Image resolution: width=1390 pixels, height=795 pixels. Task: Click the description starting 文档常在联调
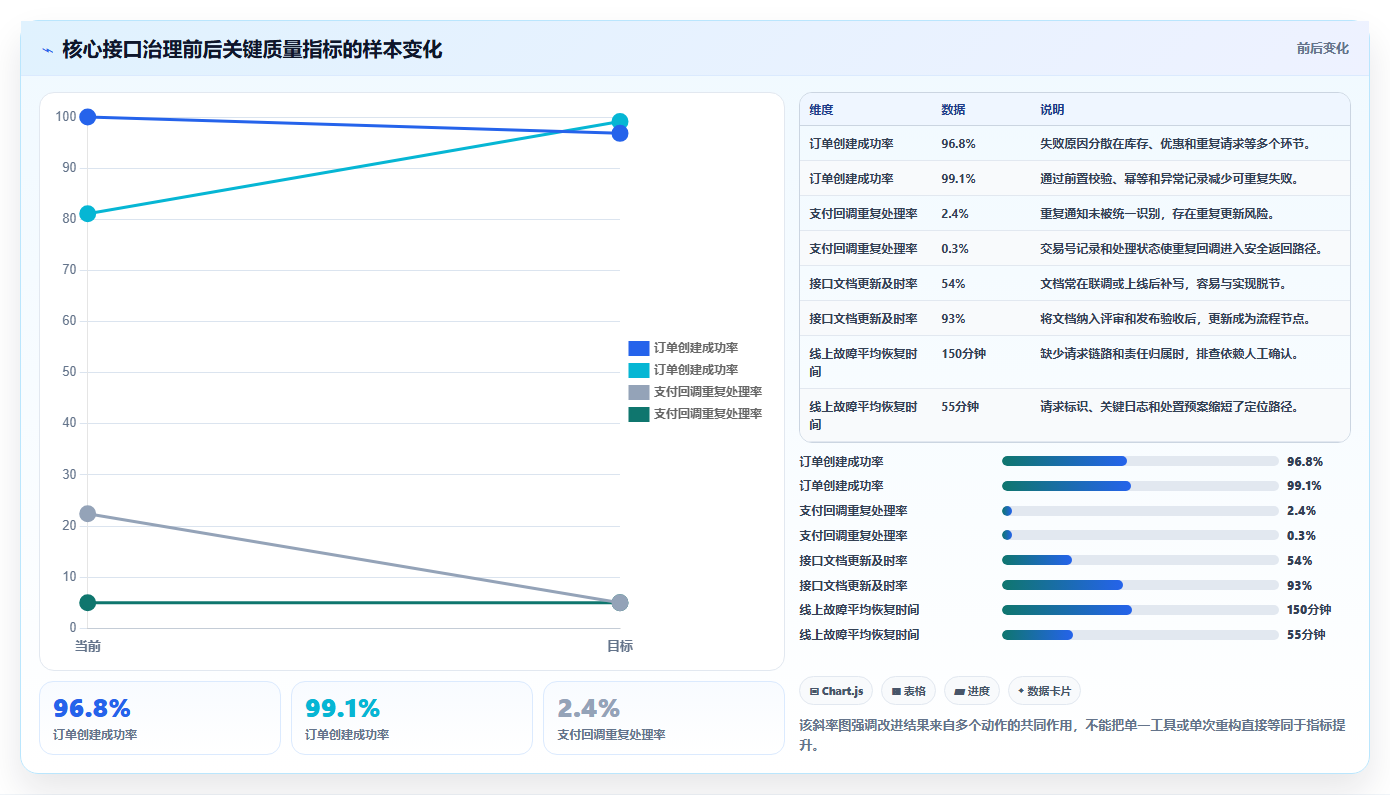coord(1163,284)
